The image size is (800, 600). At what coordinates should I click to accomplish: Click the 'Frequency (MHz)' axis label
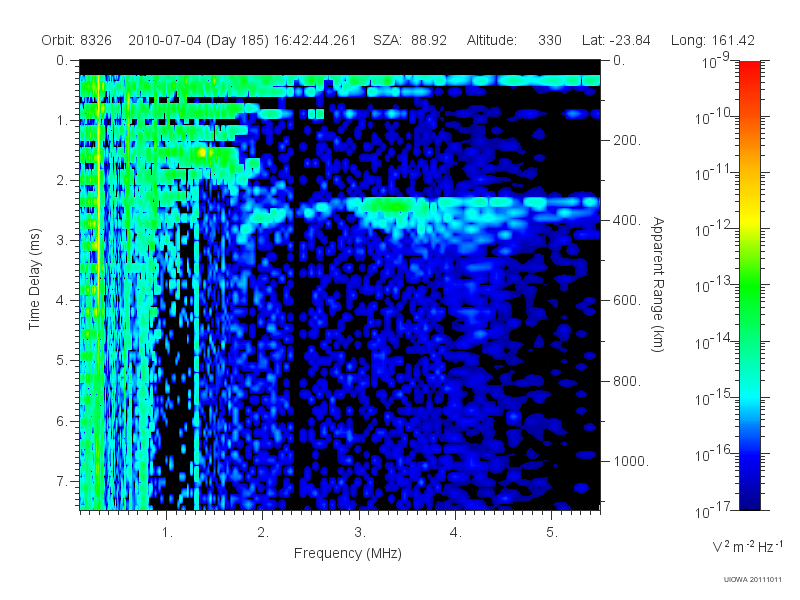[x=347, y=553]
